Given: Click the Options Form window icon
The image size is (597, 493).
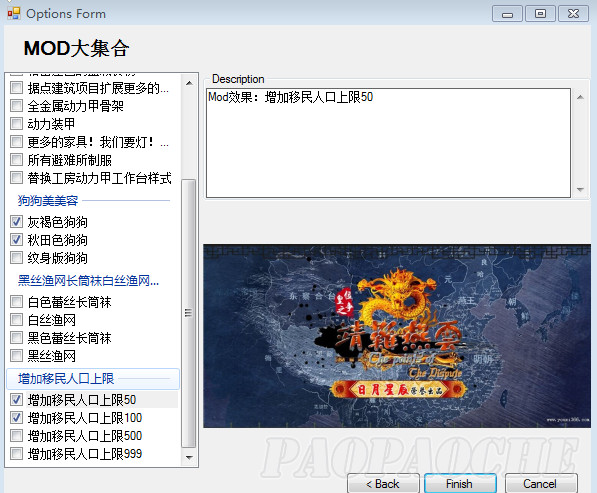Looking at the screenshot, I should click(14, 13).
